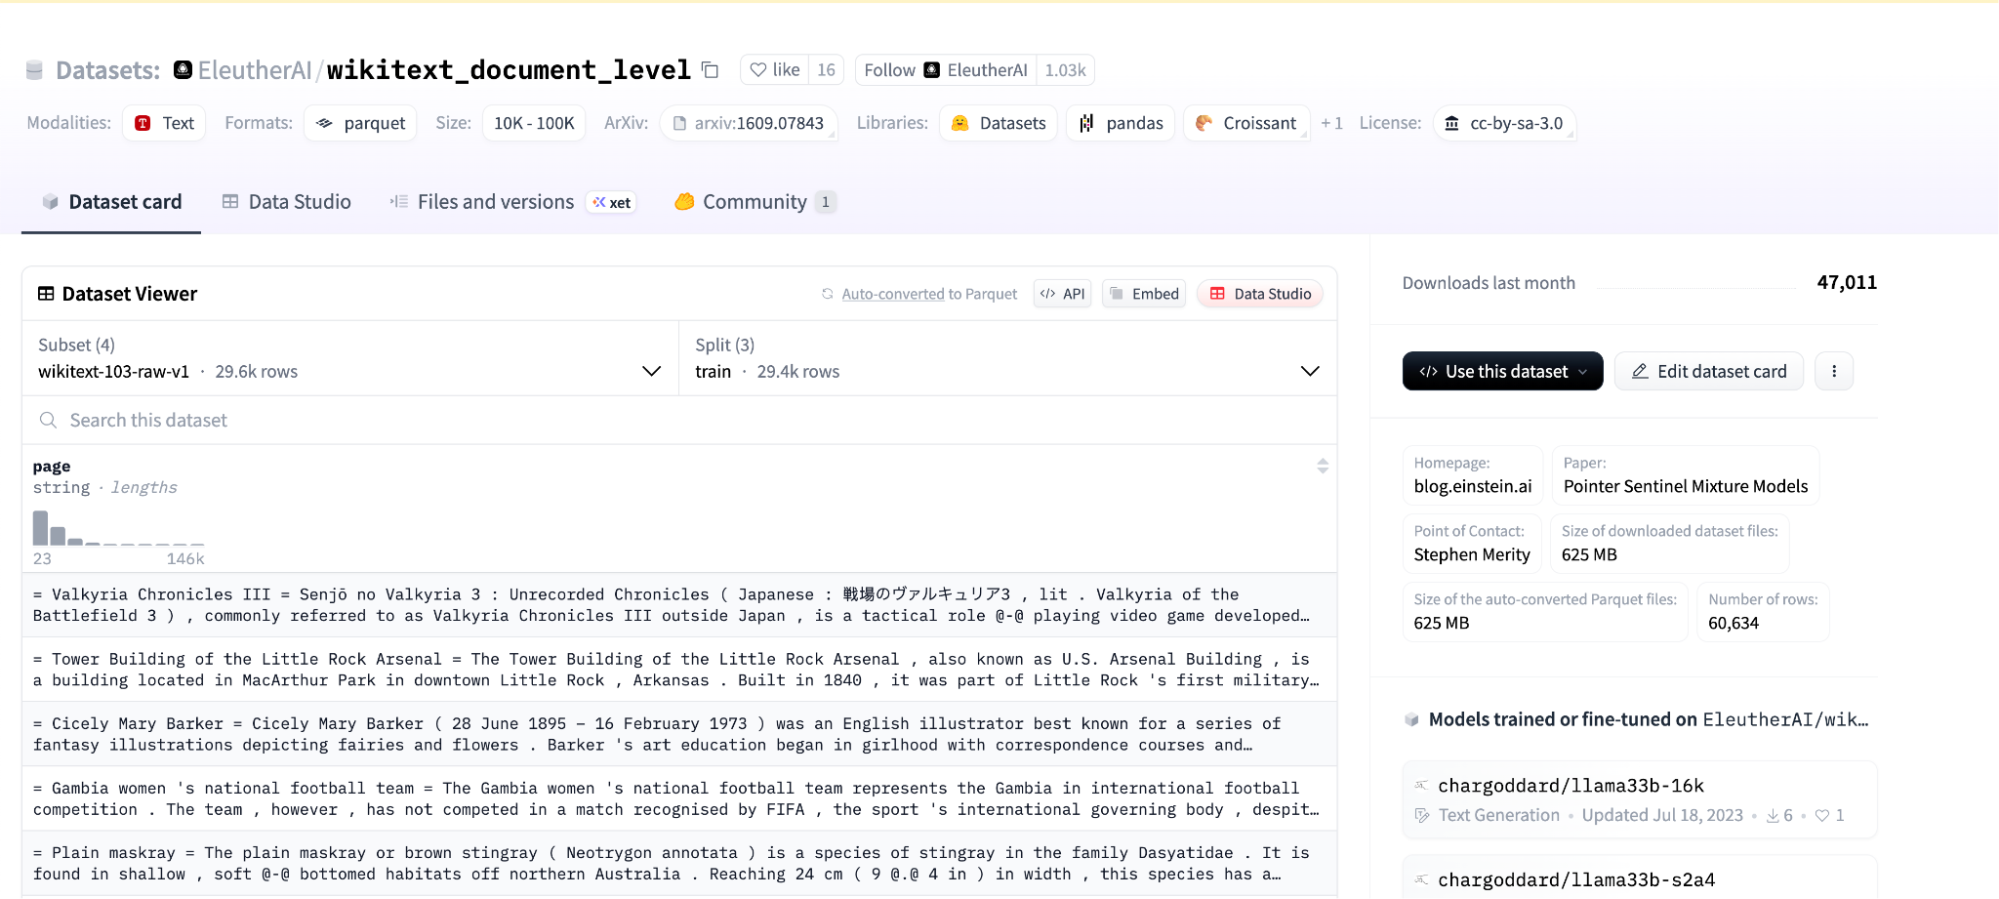Go to the Community tab
The width and height of the screenshot is (1999, 899).
pyautogui.click(x=754, y=202)
